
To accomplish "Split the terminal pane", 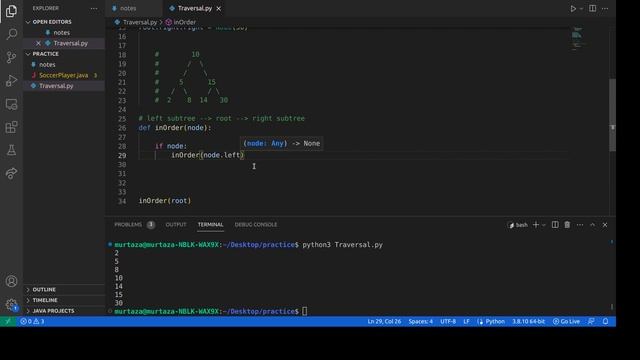I will pyautogui.click(x=555, y=225).
